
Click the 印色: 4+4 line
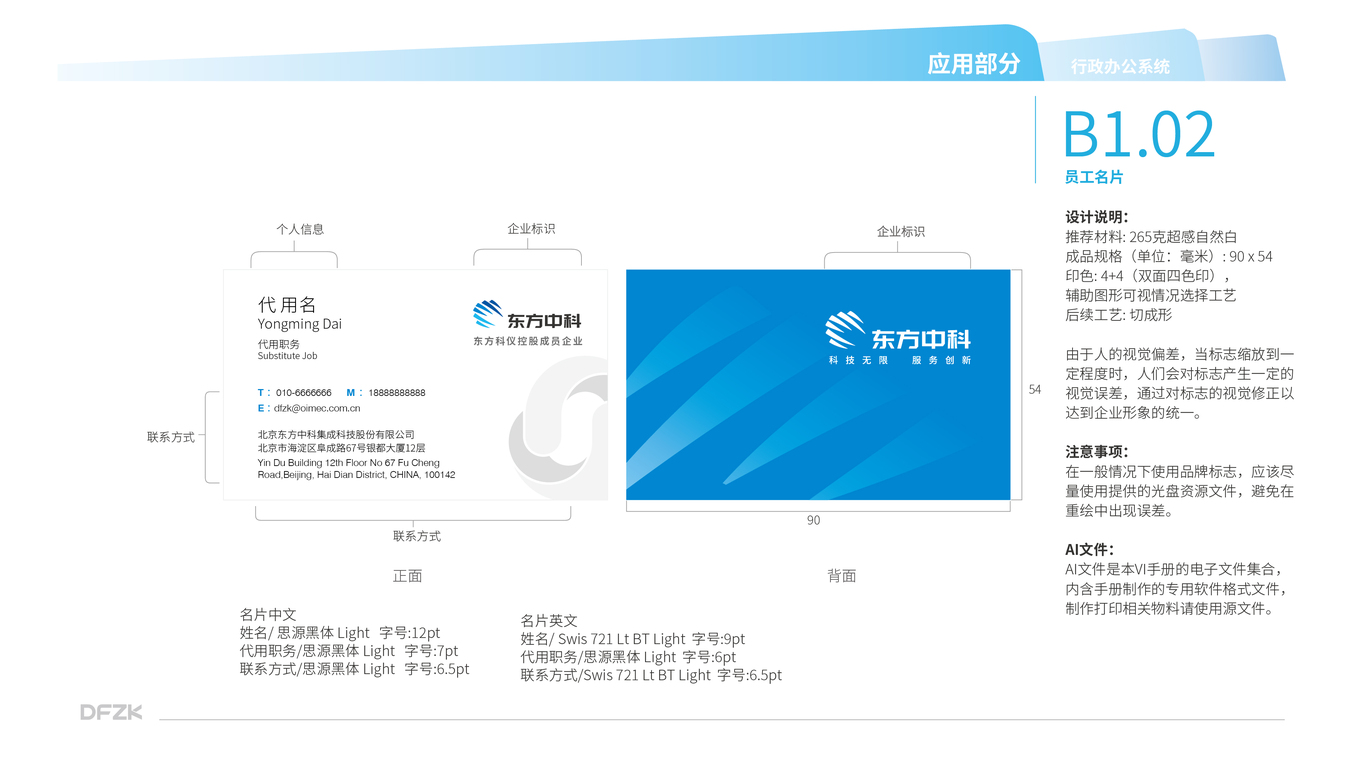[x=1148, y=276]
